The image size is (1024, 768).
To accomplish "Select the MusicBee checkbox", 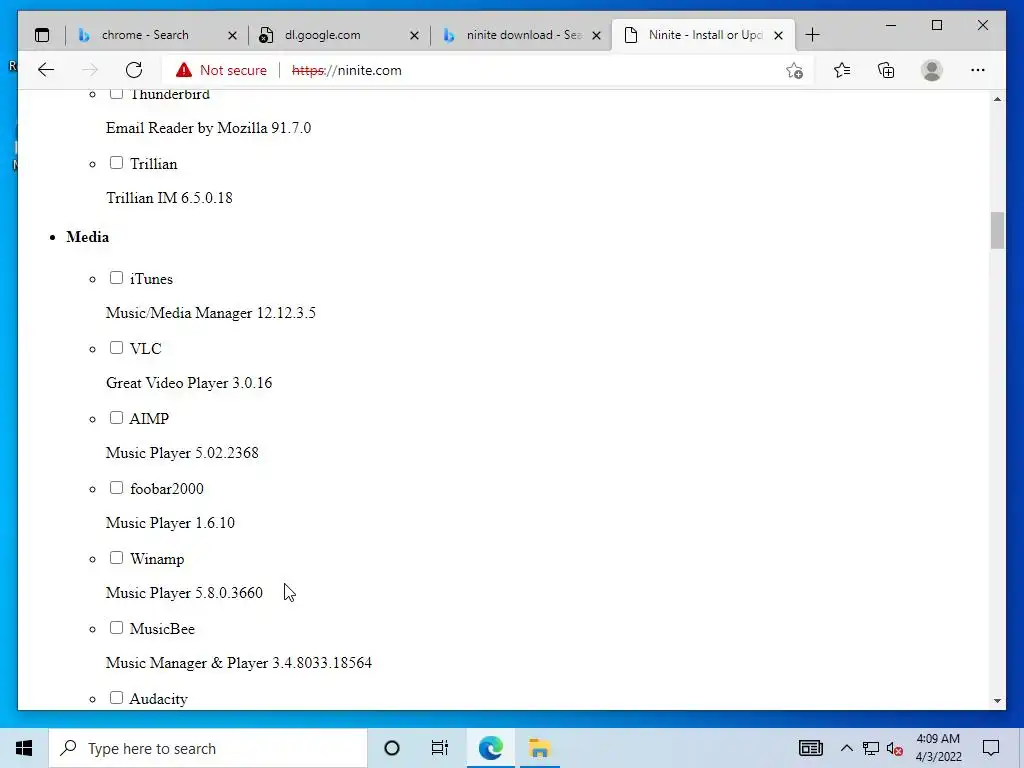I will pyautogui.click(x=116, y=628).
